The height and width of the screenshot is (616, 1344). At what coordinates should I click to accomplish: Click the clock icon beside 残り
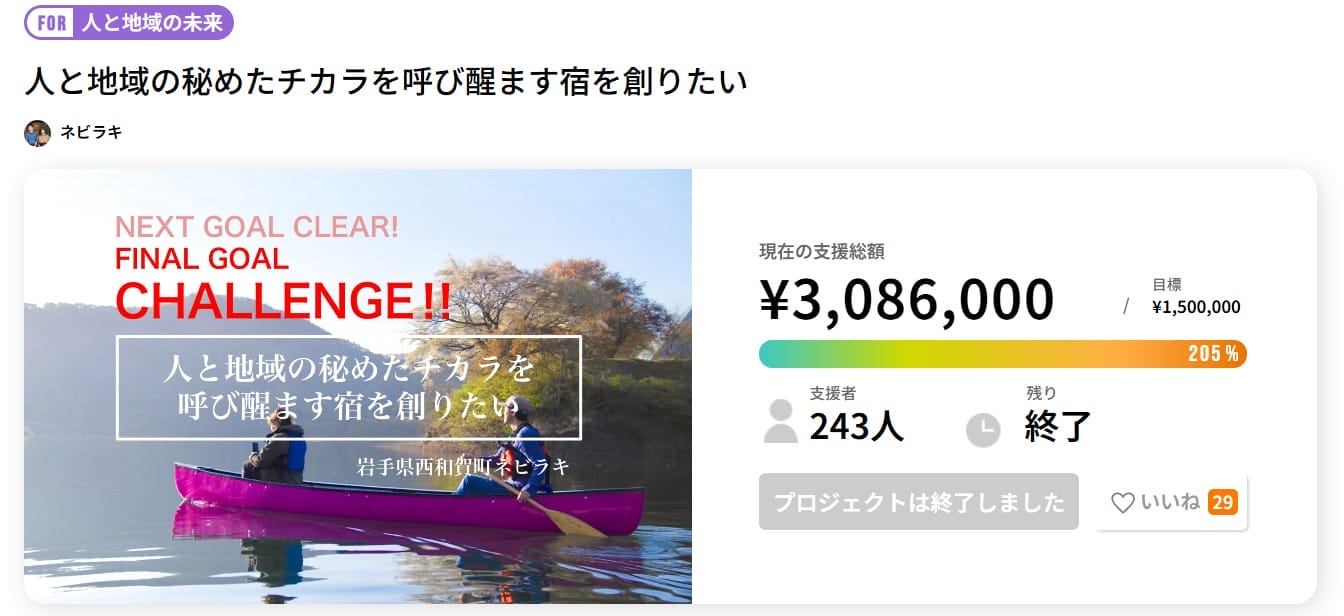point(982,429)
